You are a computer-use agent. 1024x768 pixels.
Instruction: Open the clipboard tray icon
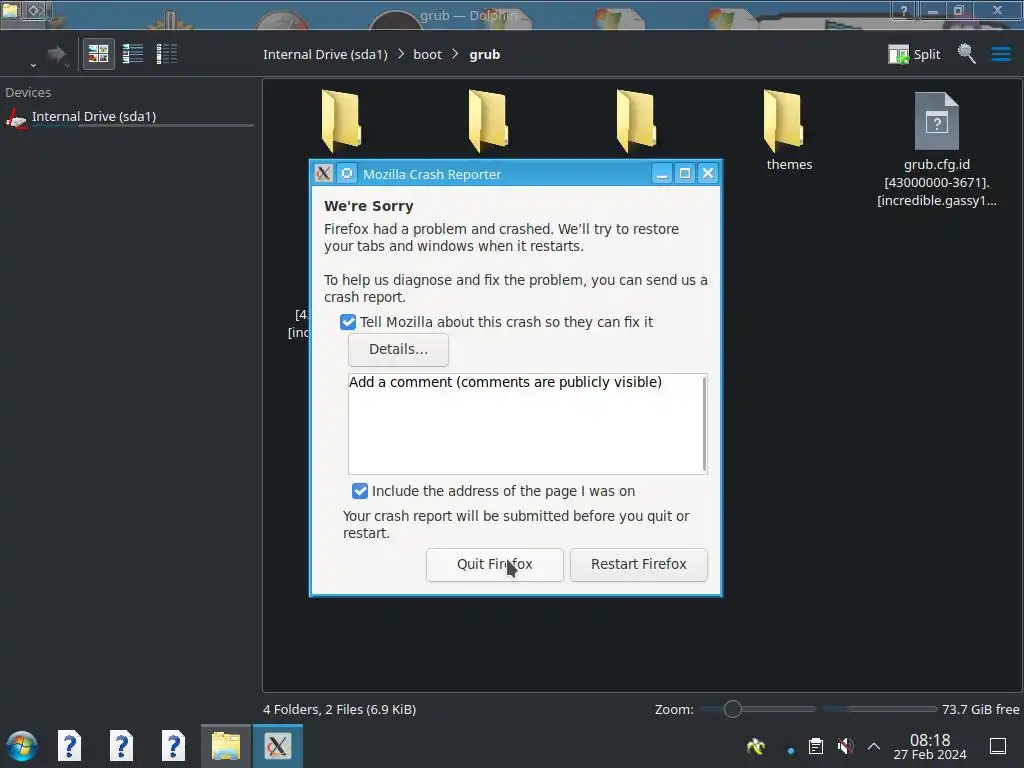click(816, 746)
